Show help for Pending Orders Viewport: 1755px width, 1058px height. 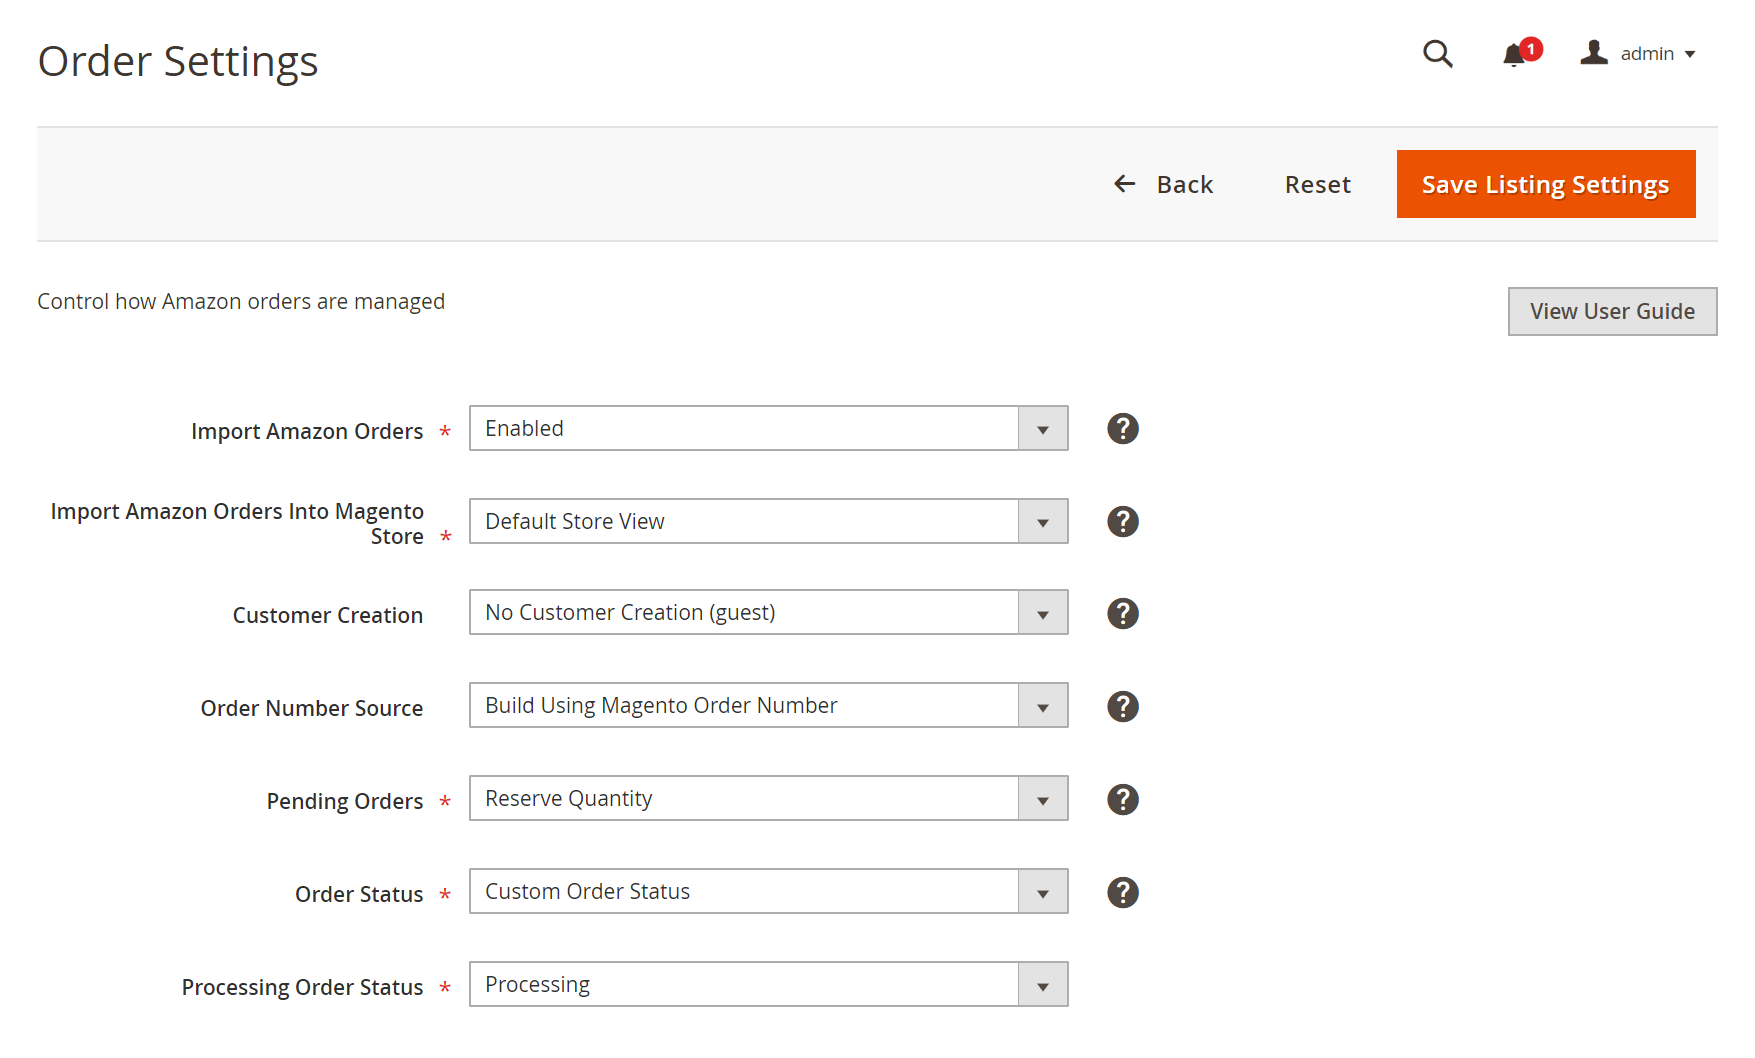point(1123,800)
